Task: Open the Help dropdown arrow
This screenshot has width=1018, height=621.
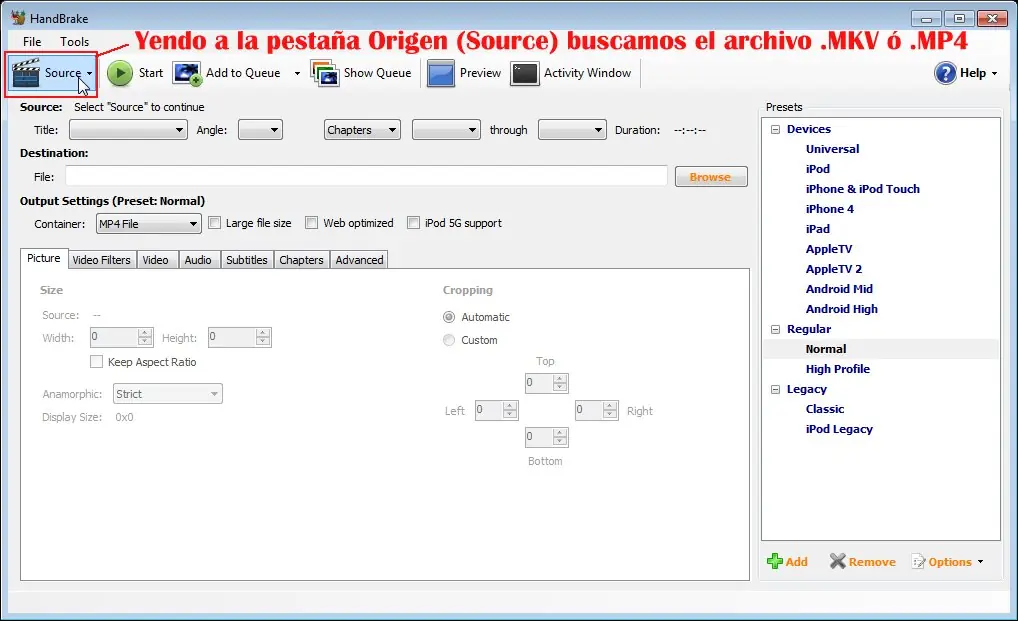Action: [x=995, y=73]
